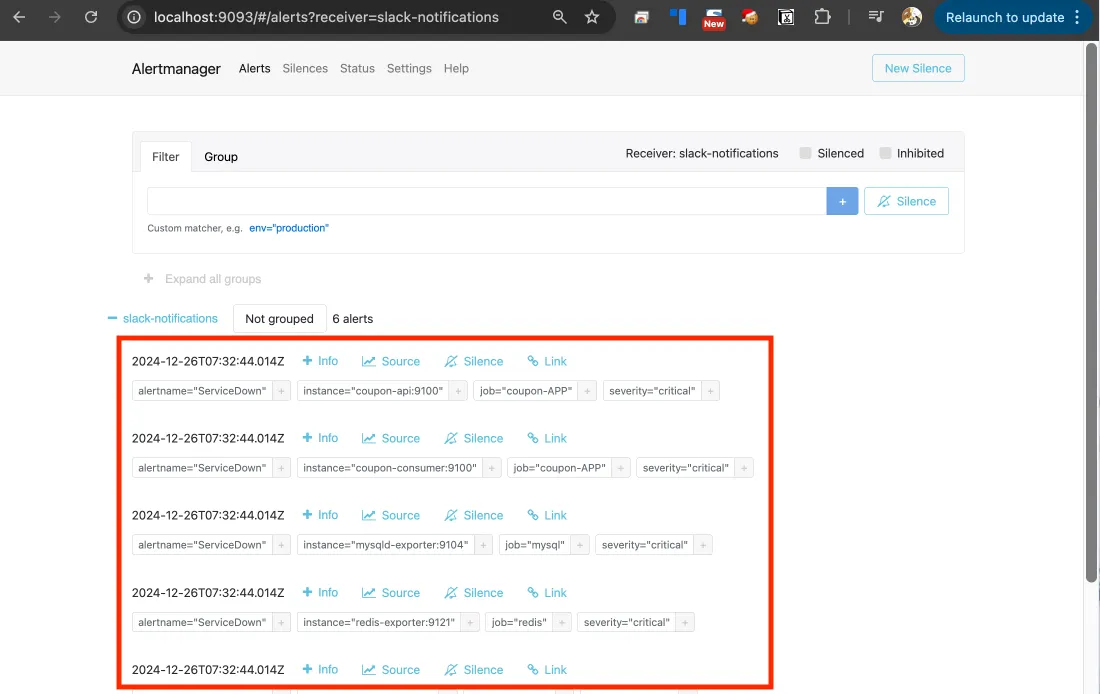The image size is (1100, 694).
Task: Click the page vertical scrollbar
Action: click(1092, 312)
